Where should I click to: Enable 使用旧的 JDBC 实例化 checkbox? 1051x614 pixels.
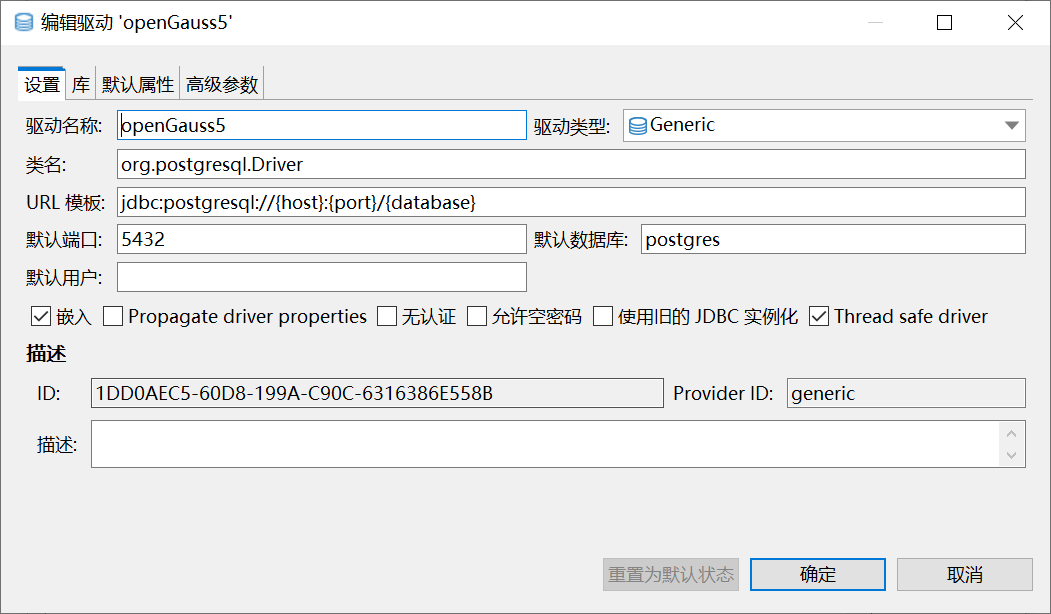603,316
